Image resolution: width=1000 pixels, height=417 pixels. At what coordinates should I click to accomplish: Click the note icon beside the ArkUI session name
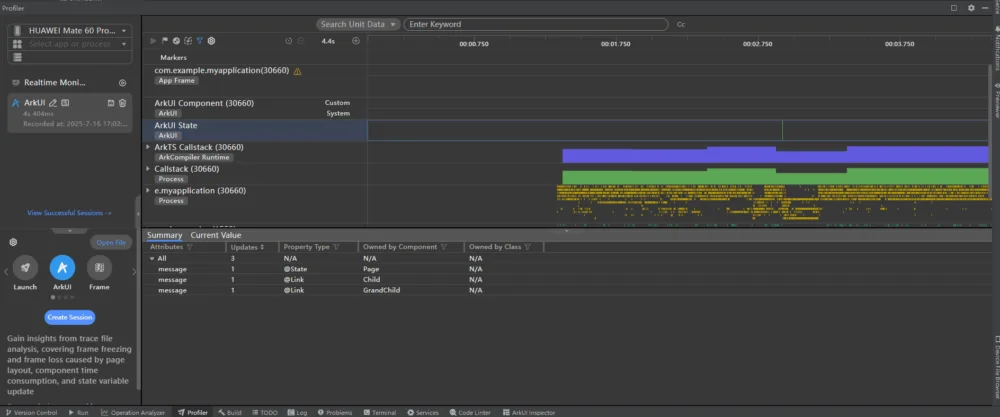coord(65,103)
